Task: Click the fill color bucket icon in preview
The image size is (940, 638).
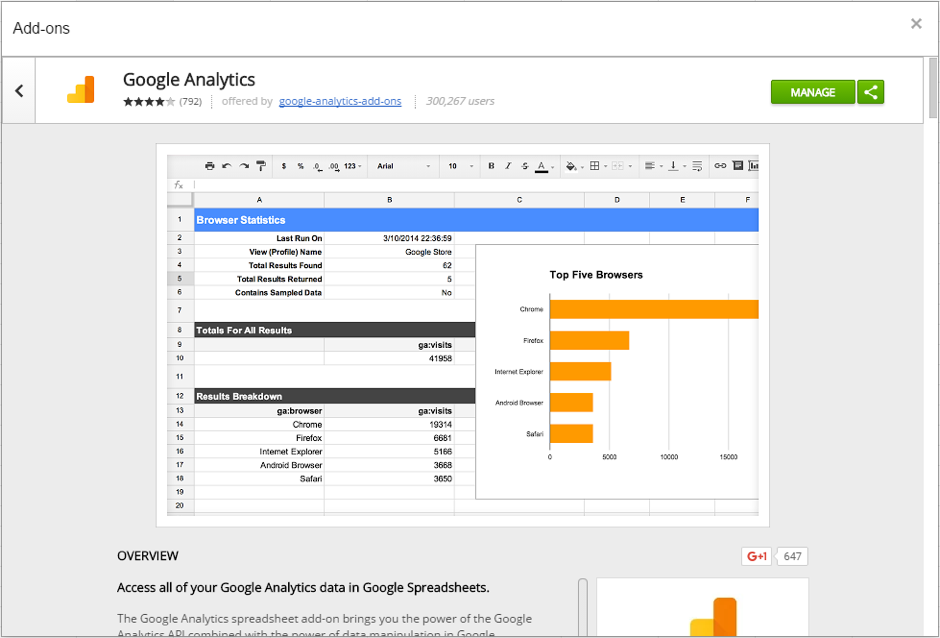Action: click(571, 166)
